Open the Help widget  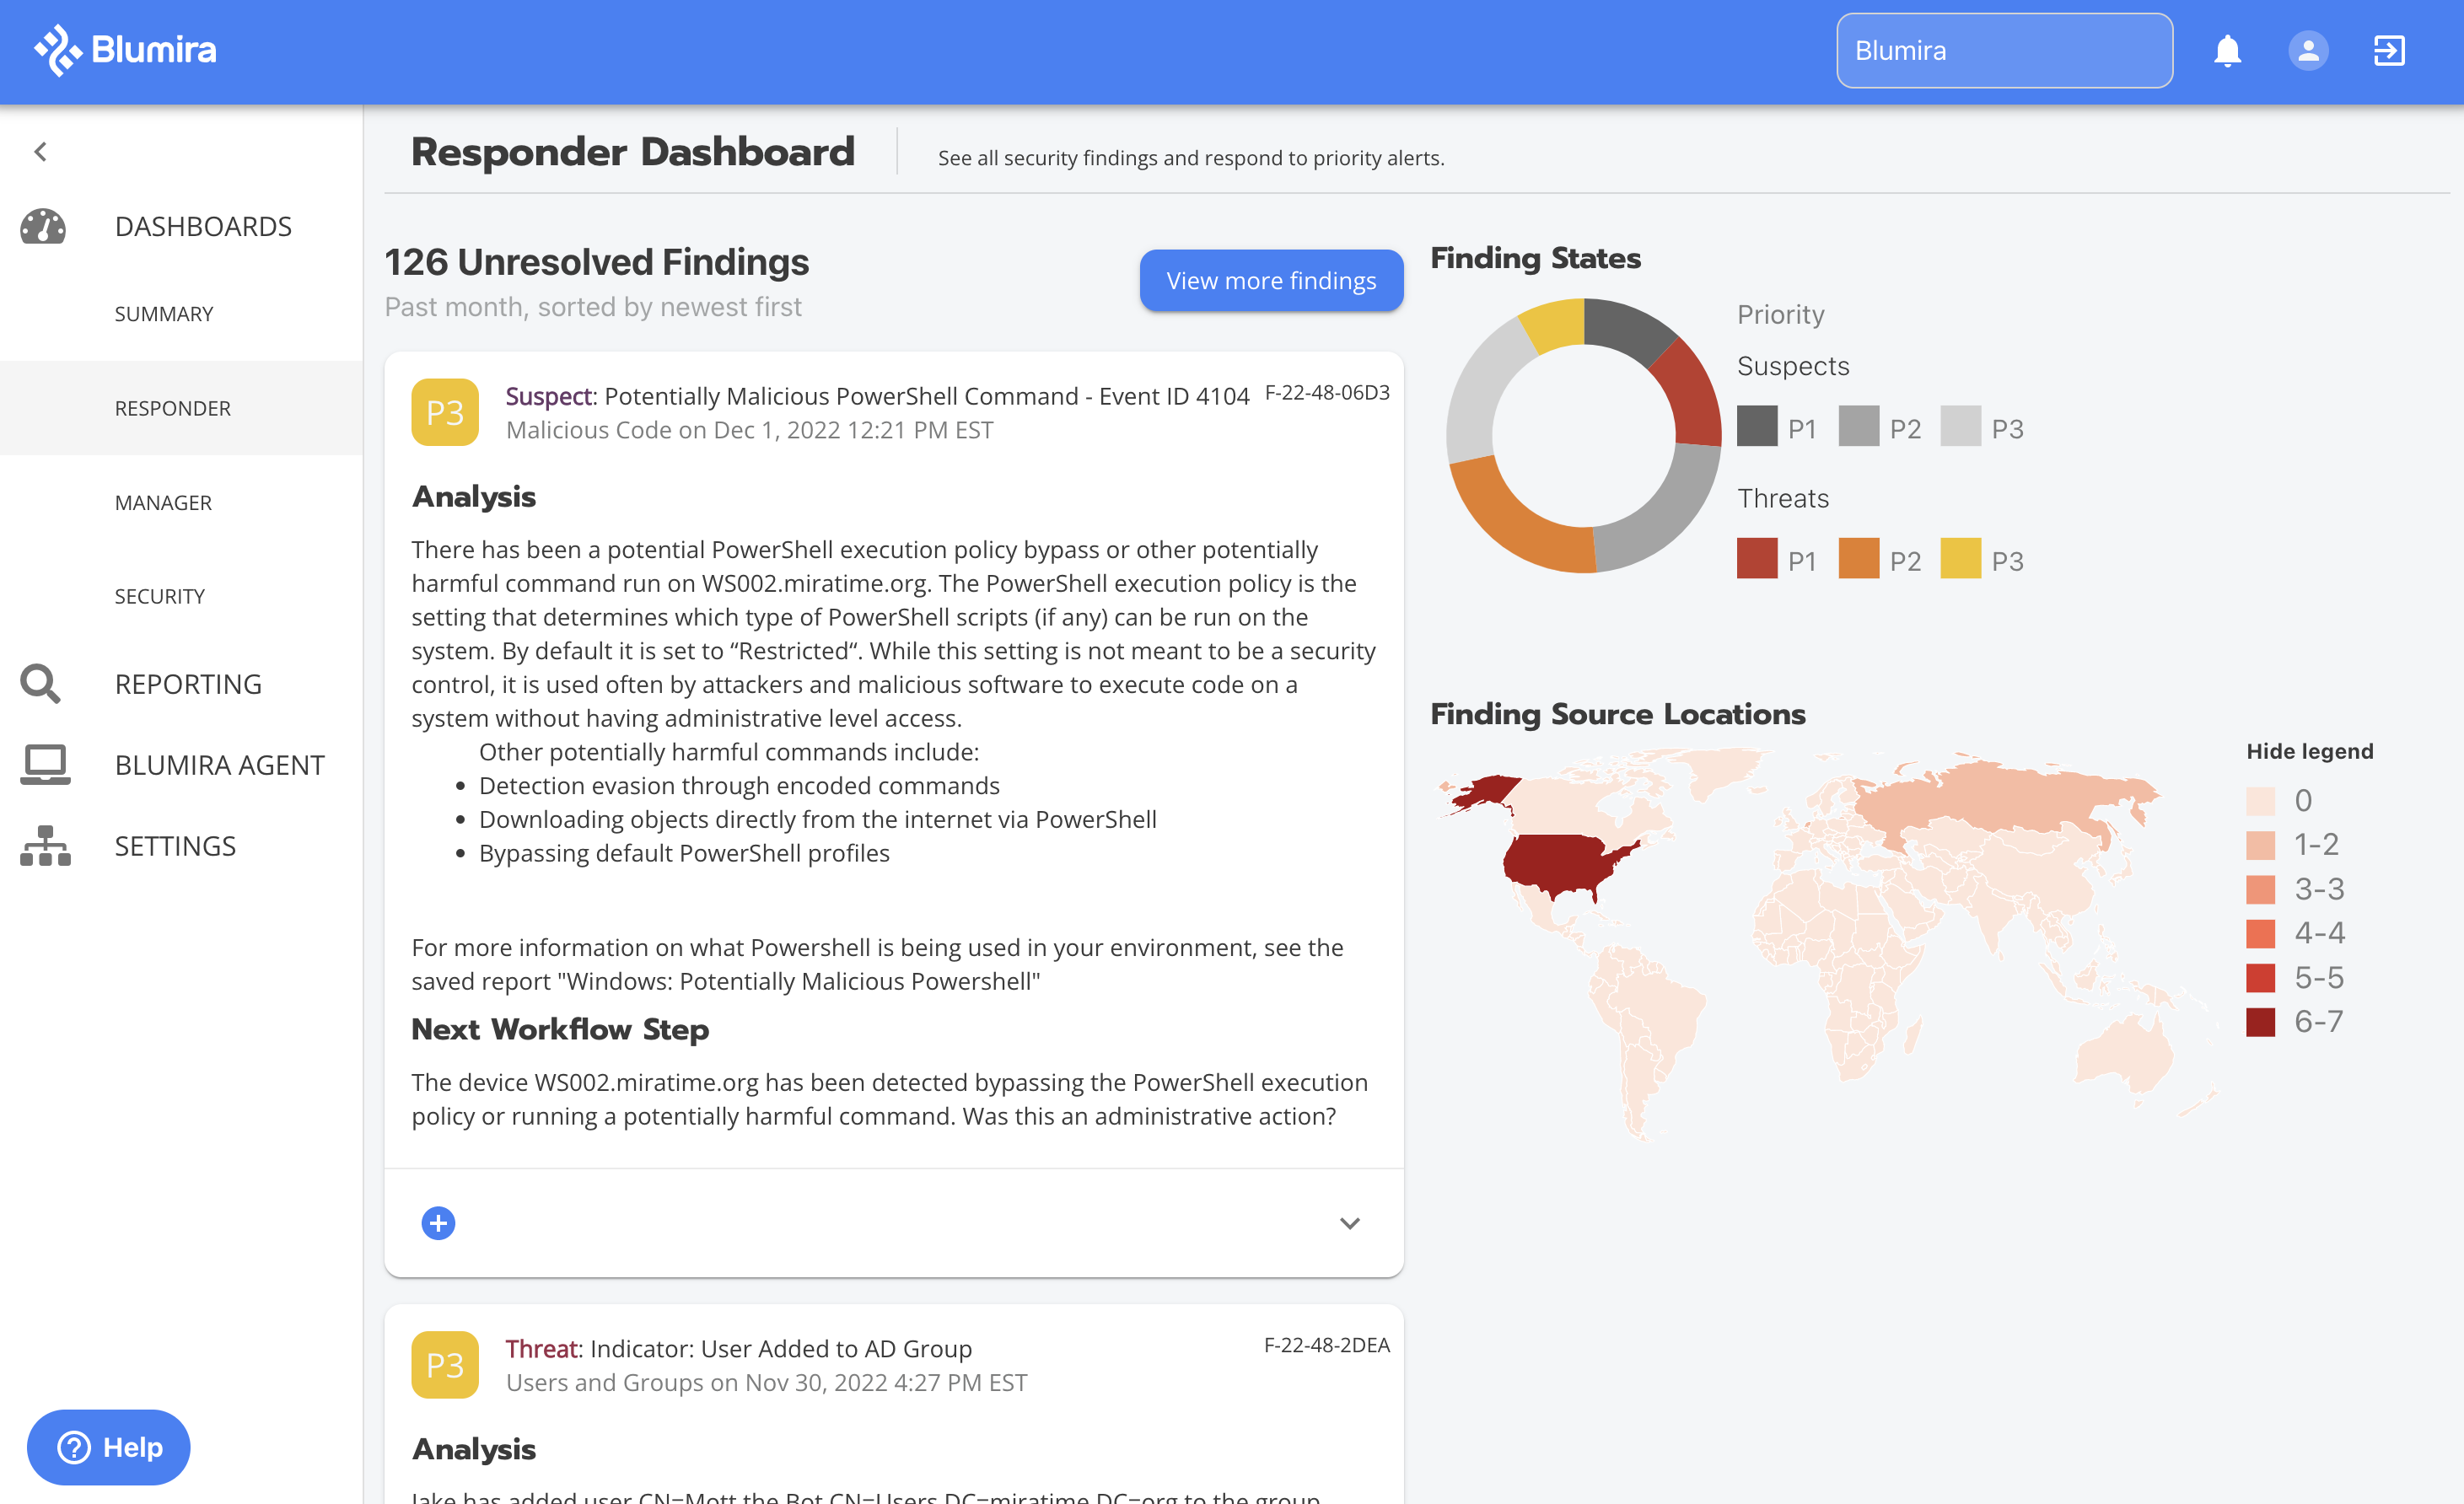click(x=109, y=1446)
